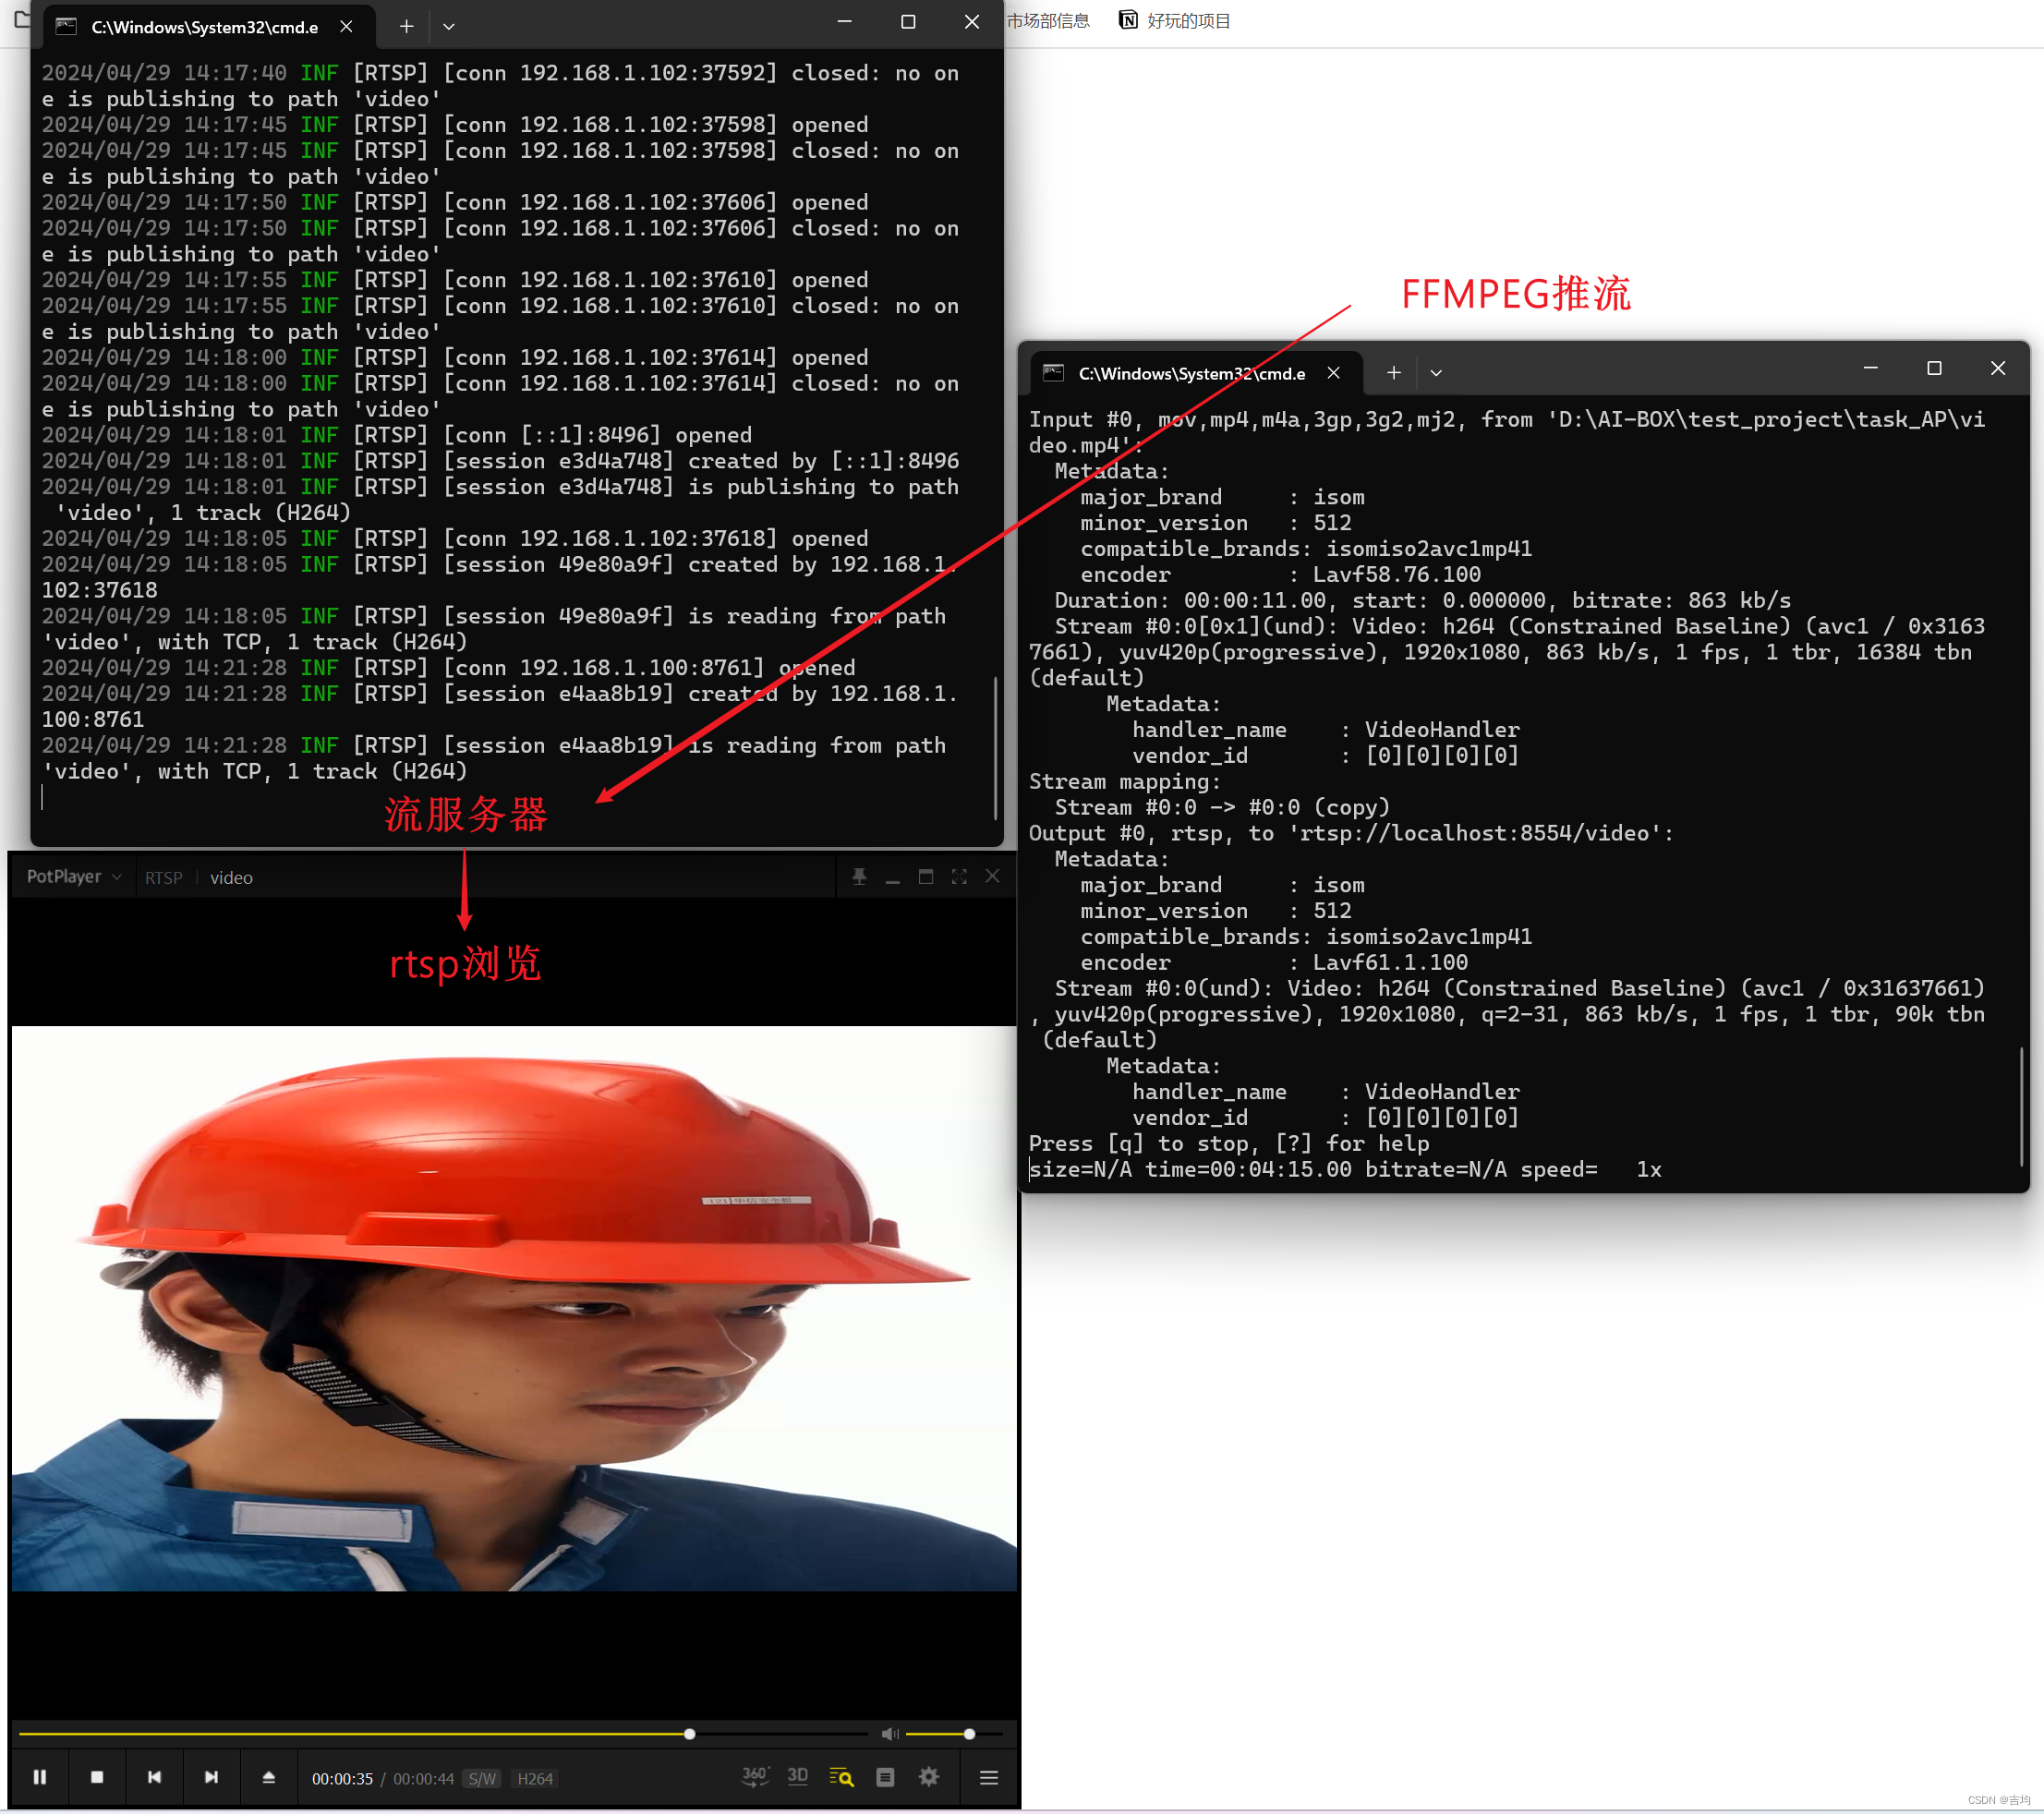Skip to the next track in PotPlayer
Screen dimensions: 2044x1814
(211, 1777)
